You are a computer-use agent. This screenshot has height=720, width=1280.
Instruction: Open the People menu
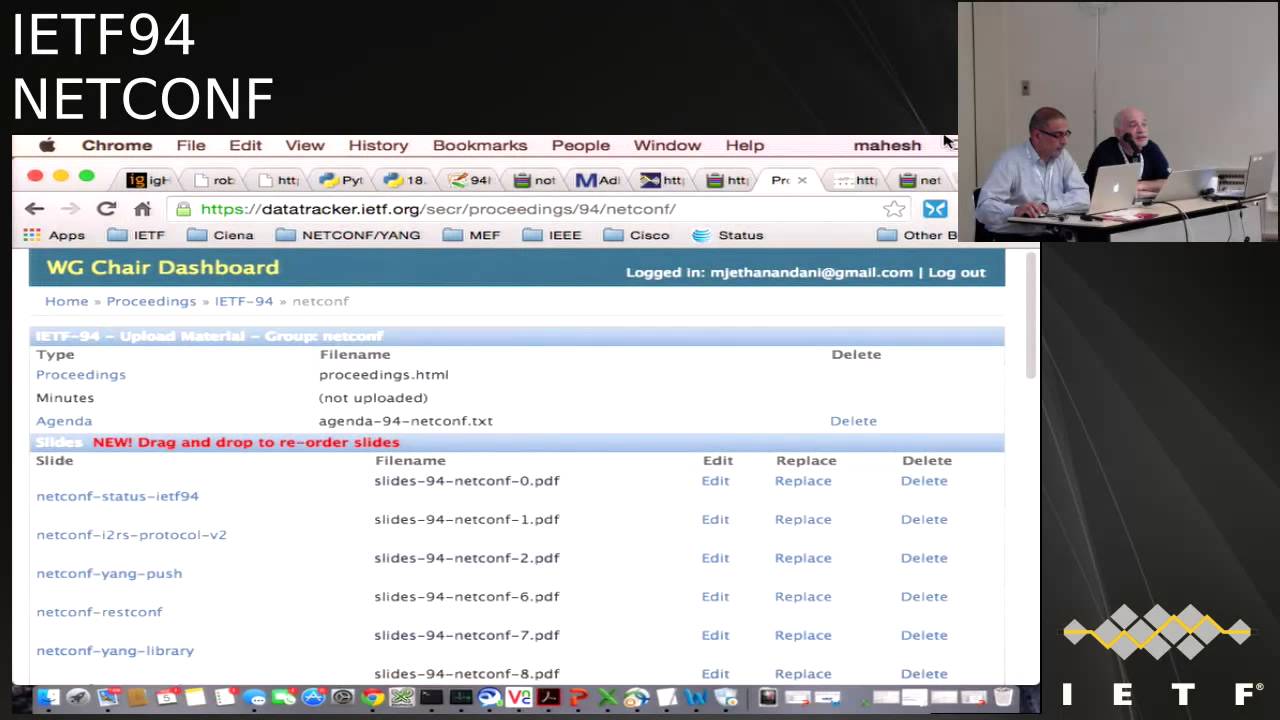[581, 145]
